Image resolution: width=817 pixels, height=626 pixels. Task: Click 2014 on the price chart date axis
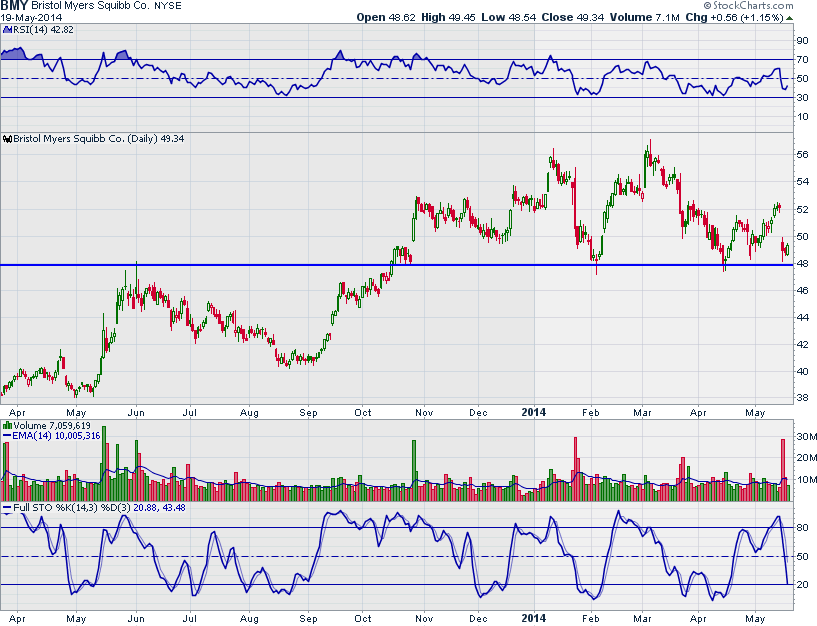pyautogui.click(x=534, y=412)
